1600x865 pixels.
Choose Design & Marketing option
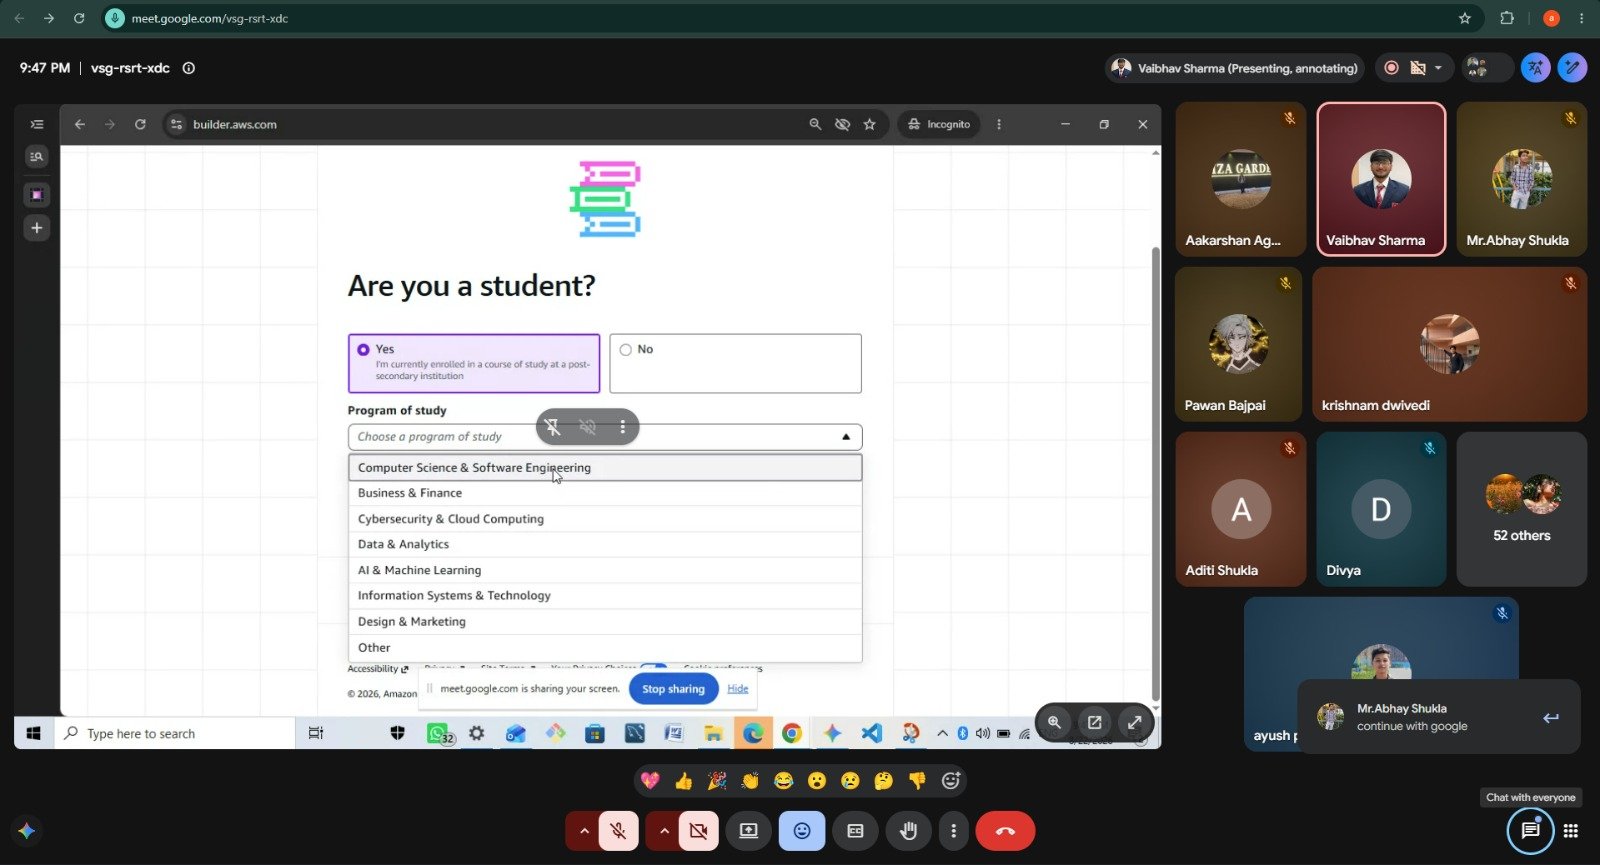[x=605, y=622]
